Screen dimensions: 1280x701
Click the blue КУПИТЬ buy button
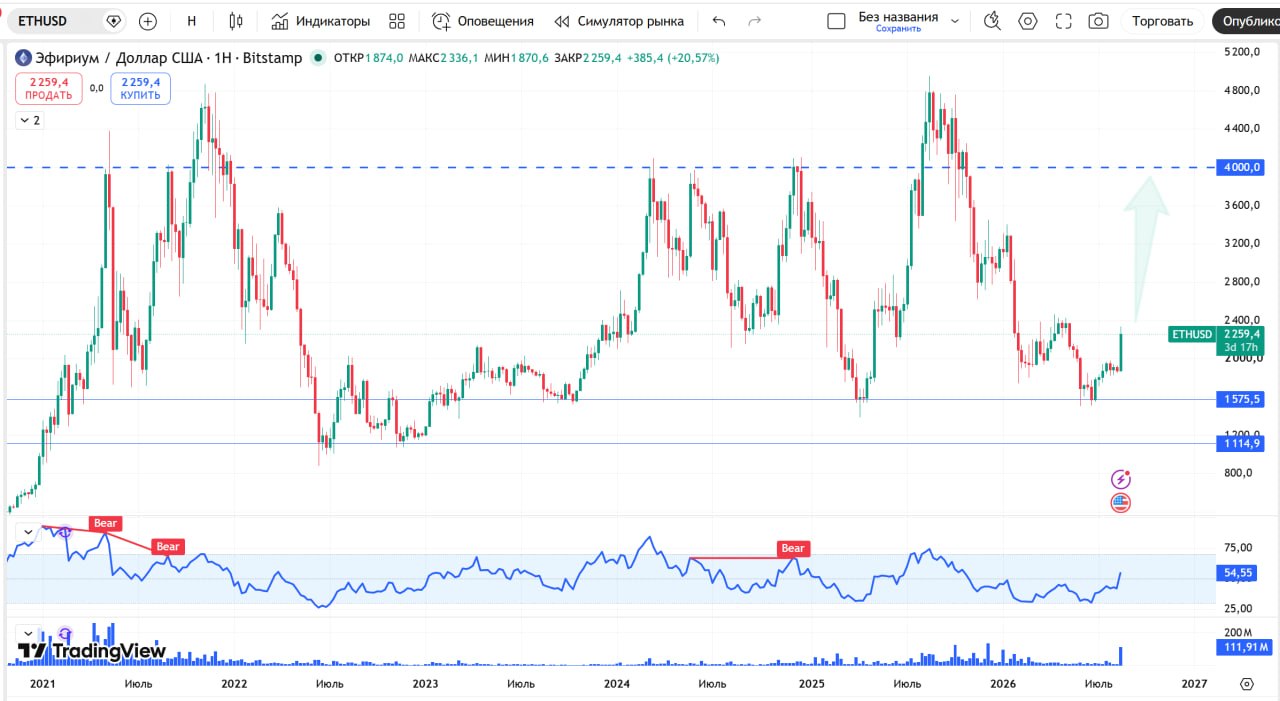(141, 88)
